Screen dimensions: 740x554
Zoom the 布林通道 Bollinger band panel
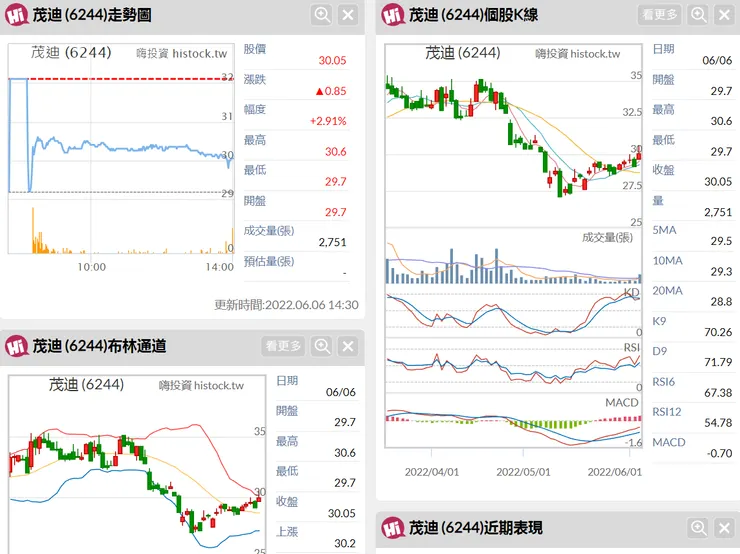[x=322, y=346]
